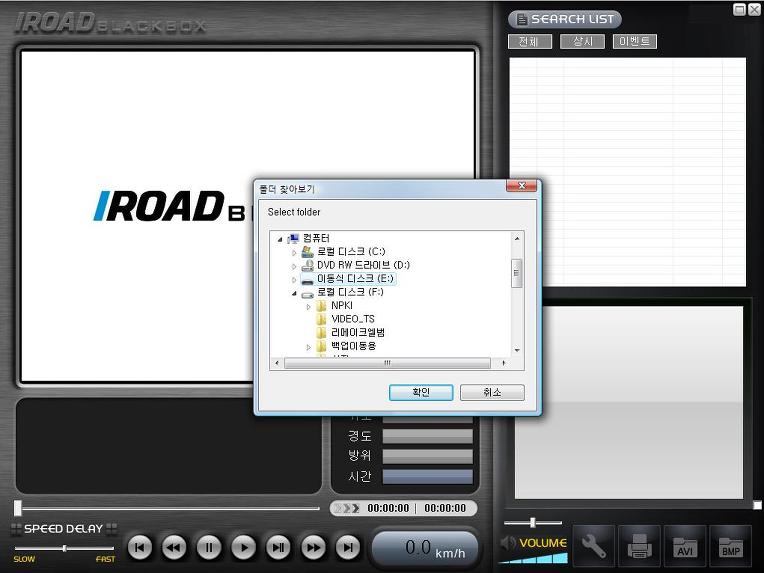Viewport: 764px width, 573px height.
Task: Click the 방위 direction field
Action: pyautogui.click(x=427, y=457)
